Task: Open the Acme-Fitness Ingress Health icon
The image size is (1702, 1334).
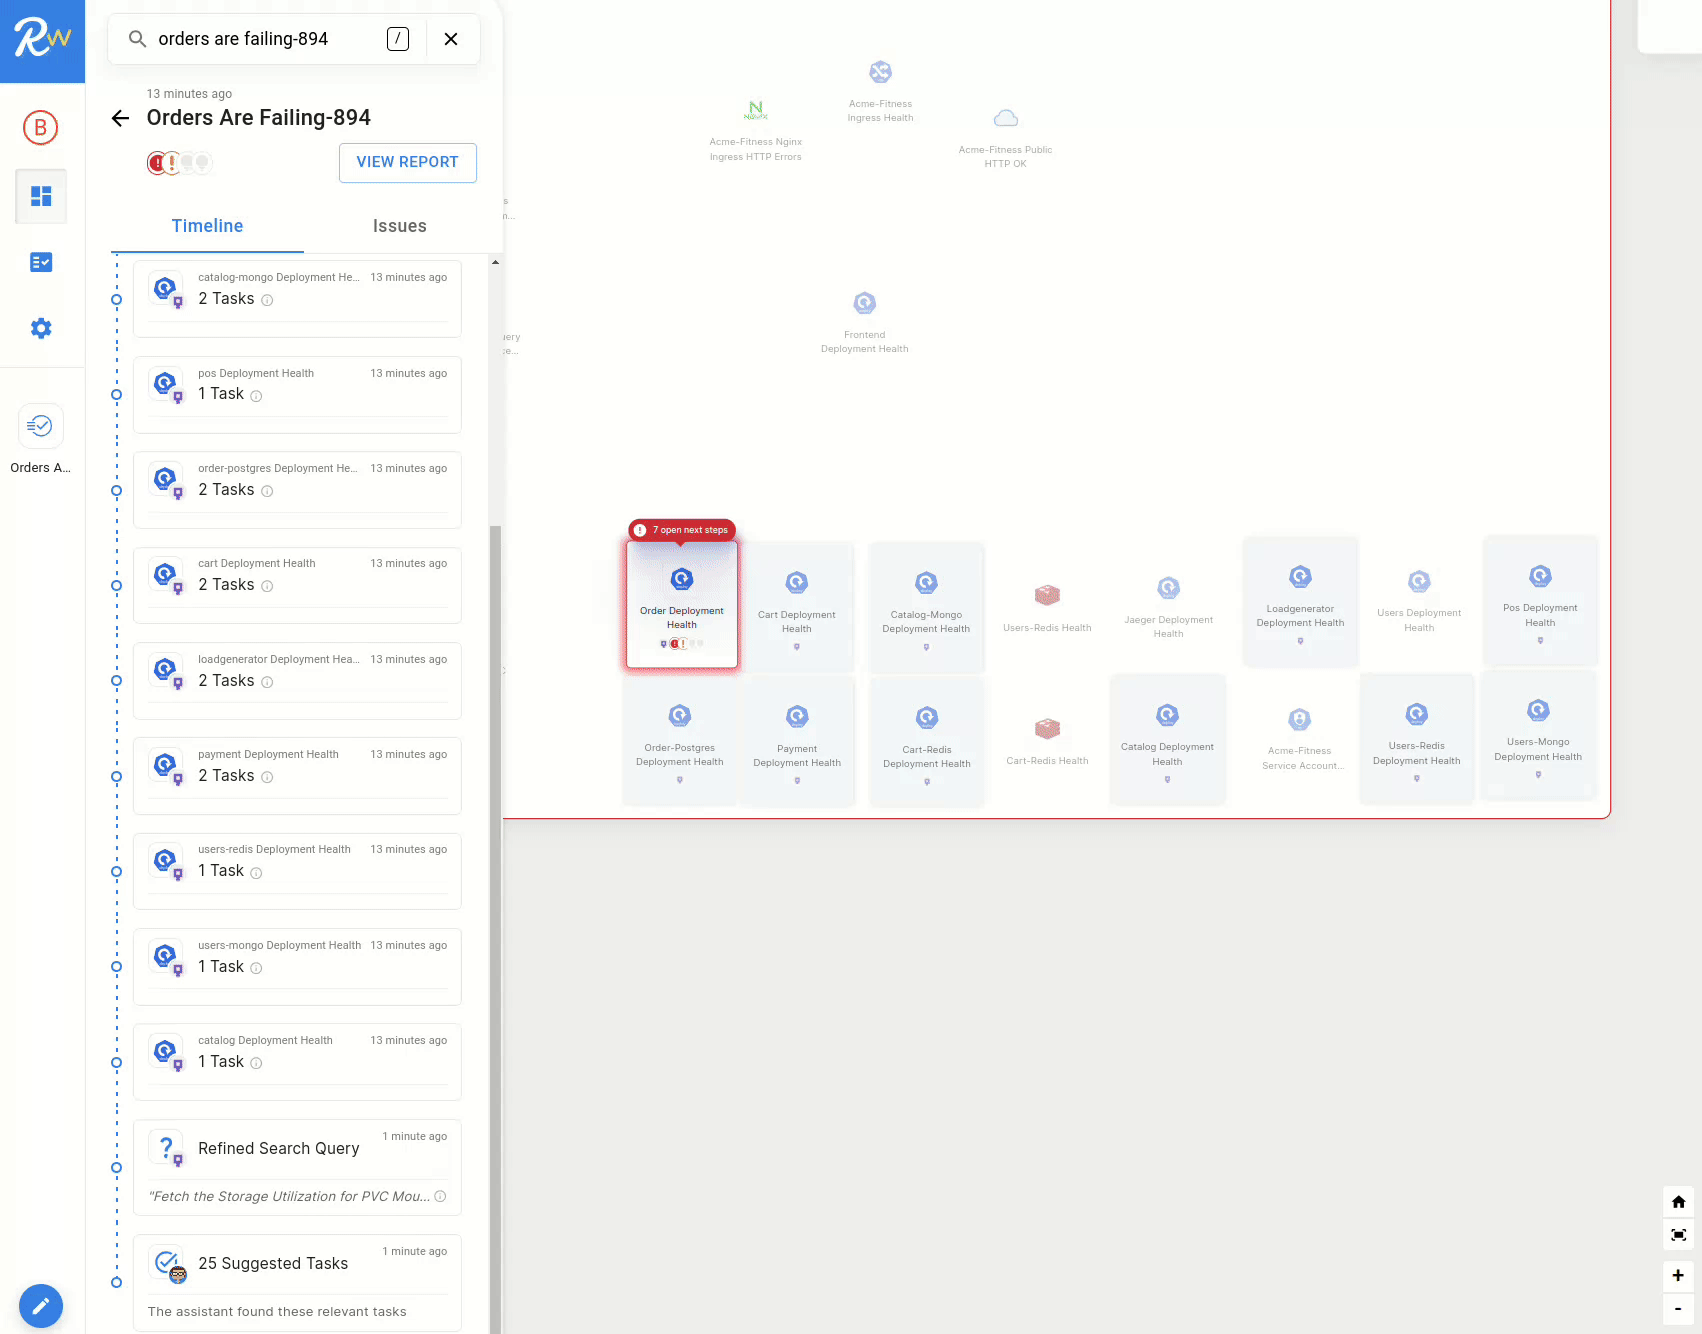Action: tap(880, 71)
